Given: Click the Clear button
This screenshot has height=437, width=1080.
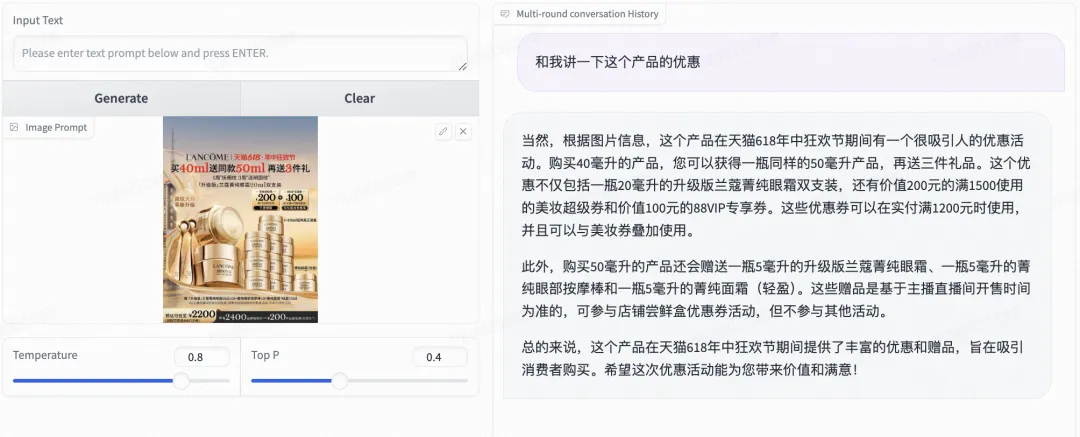Looking at the screenshot, I should pos(360,98).
